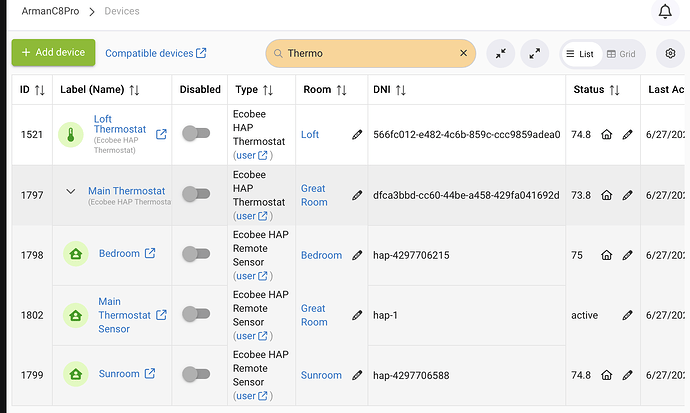Open Loft Thermostat in new window icon
Image resolution: width=690 pixels, height=413 pixels.
coord(161,134)
